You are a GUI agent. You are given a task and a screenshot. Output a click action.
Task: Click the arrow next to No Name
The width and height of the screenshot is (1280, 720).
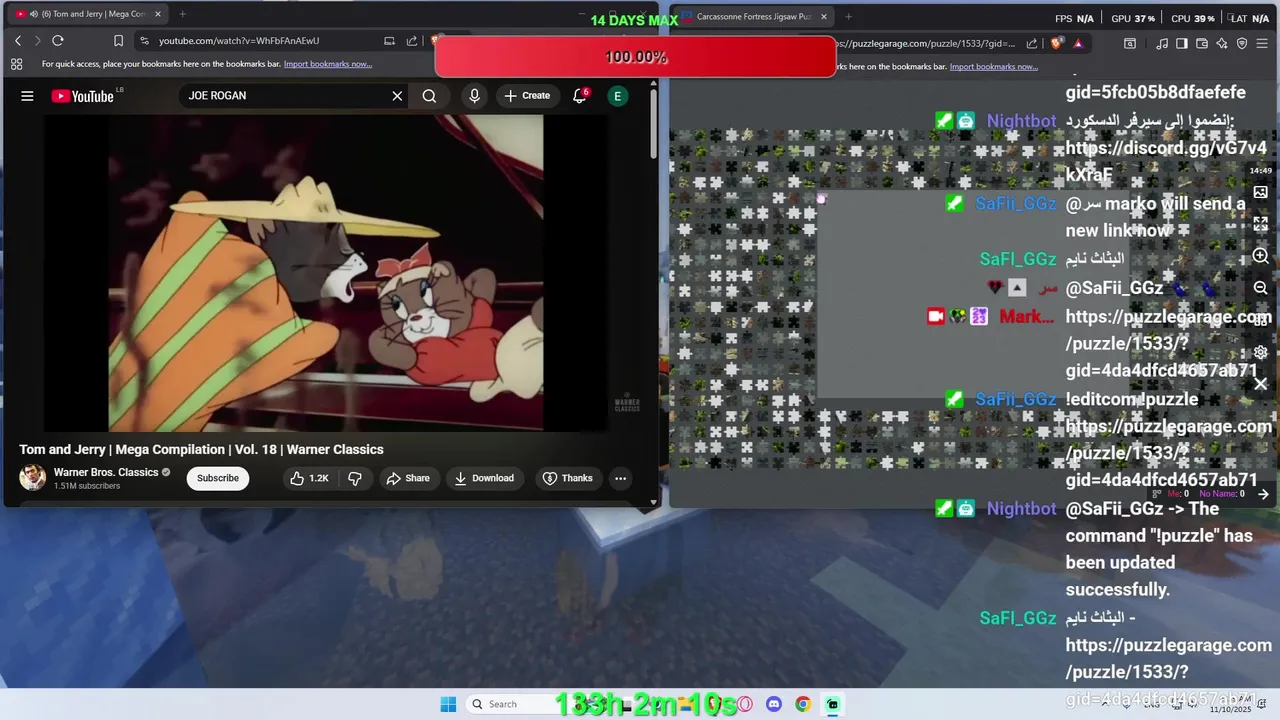click(1263, 494)
